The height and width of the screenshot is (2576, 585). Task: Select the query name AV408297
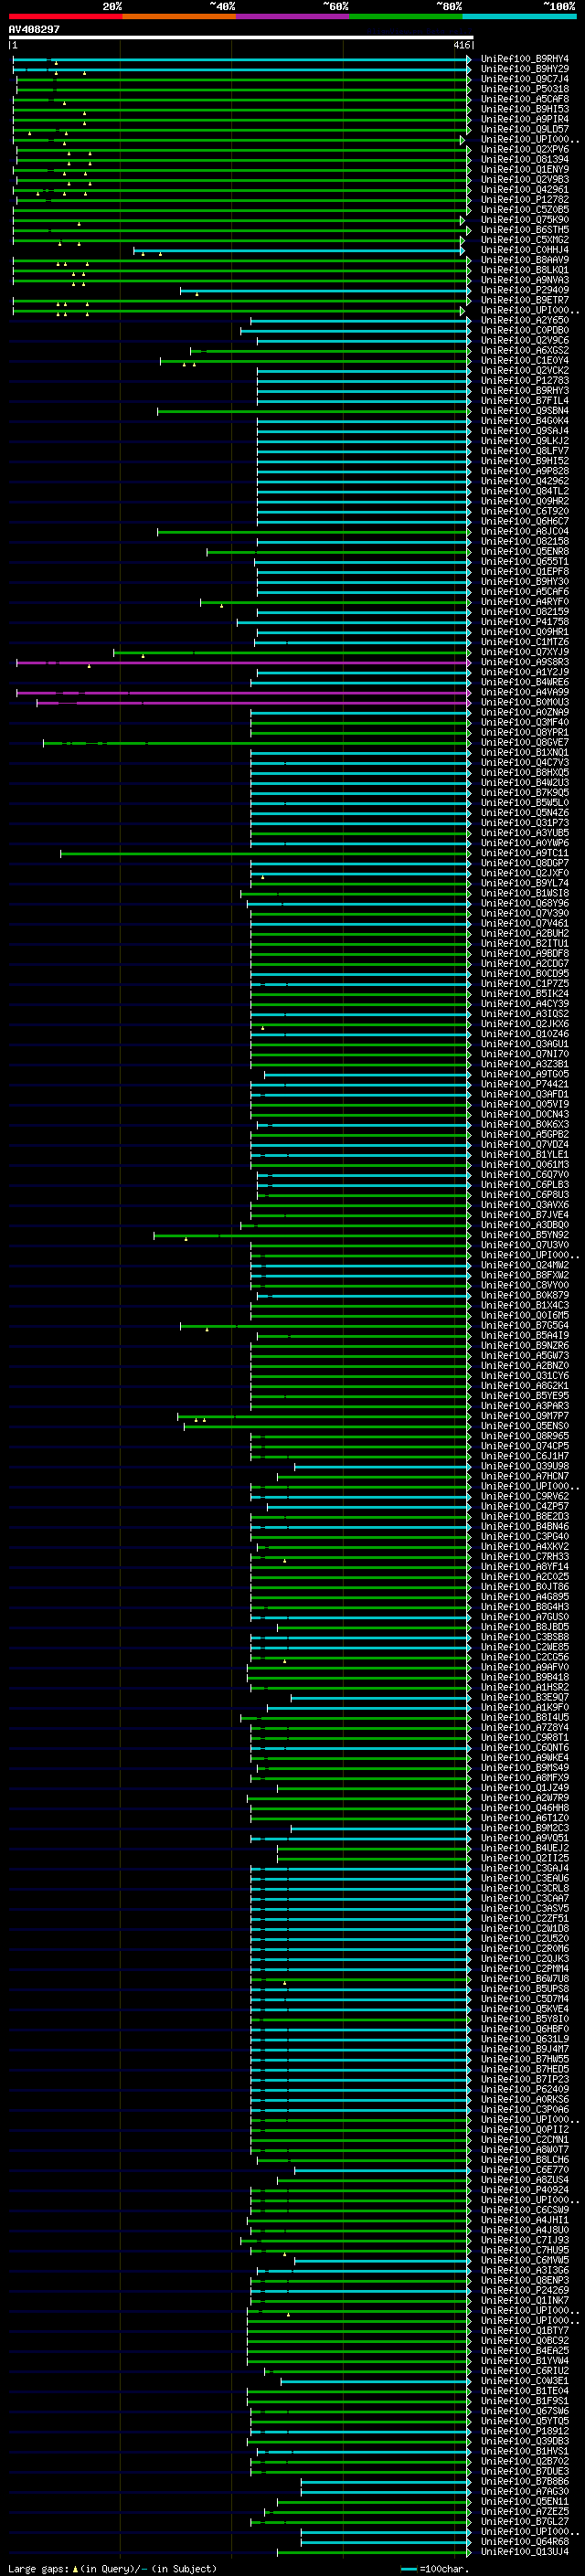tap(34, 29)
